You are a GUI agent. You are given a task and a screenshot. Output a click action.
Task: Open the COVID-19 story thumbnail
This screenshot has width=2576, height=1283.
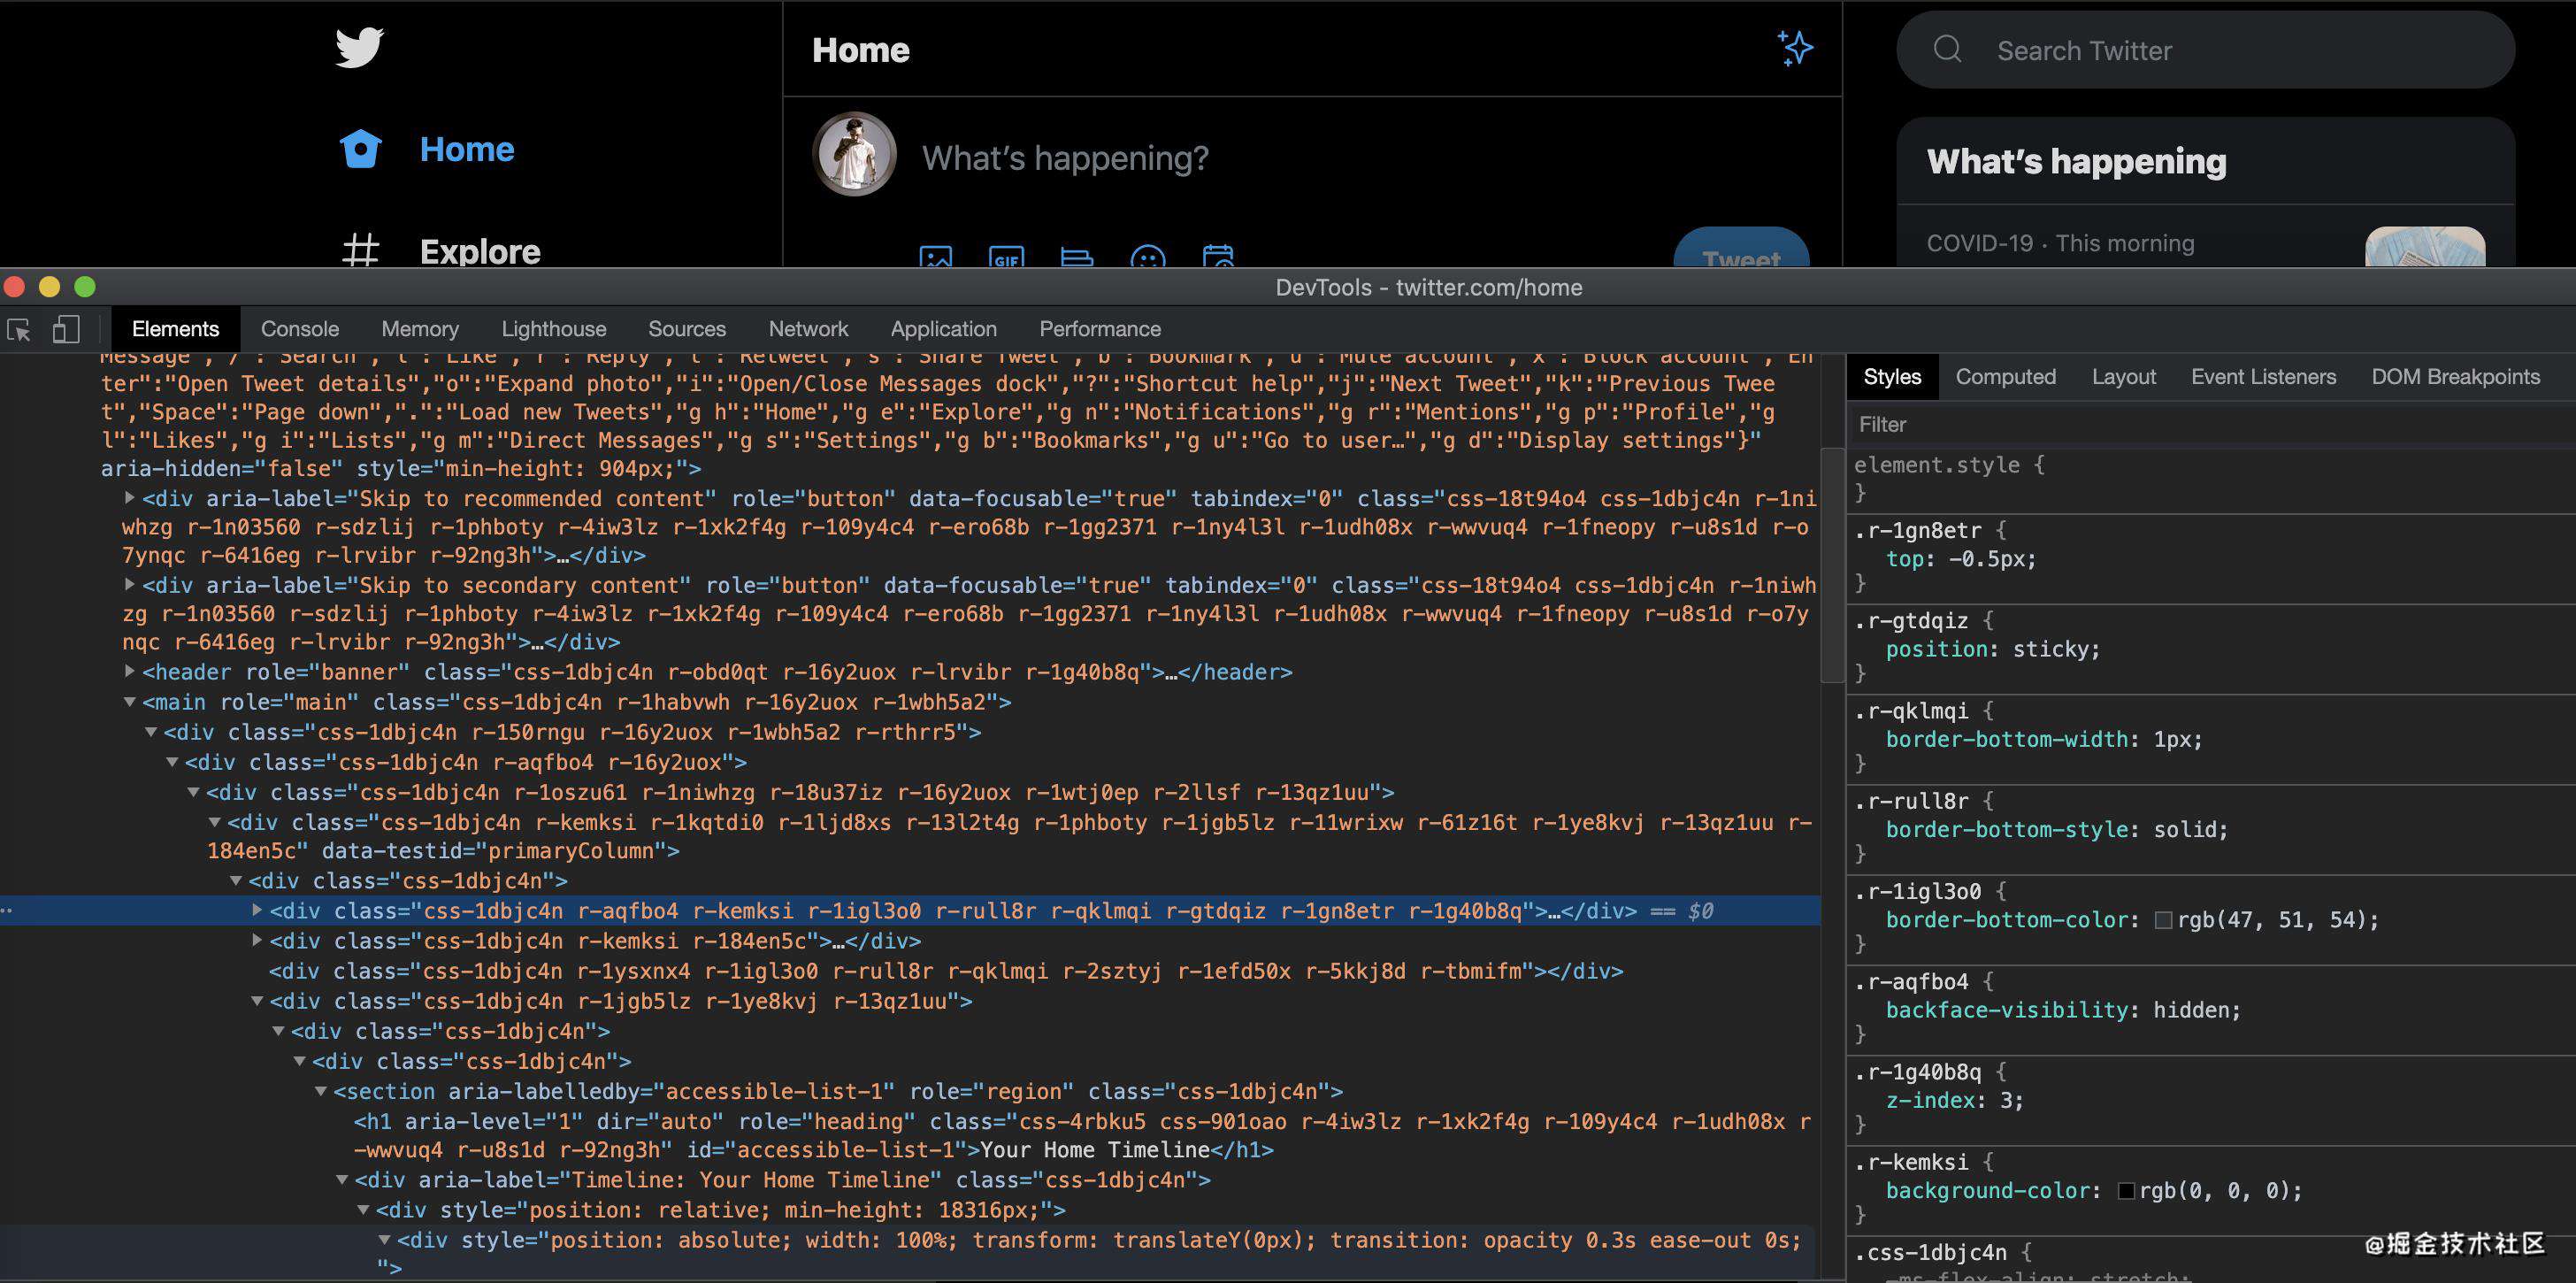click(x=2424, y=247)
